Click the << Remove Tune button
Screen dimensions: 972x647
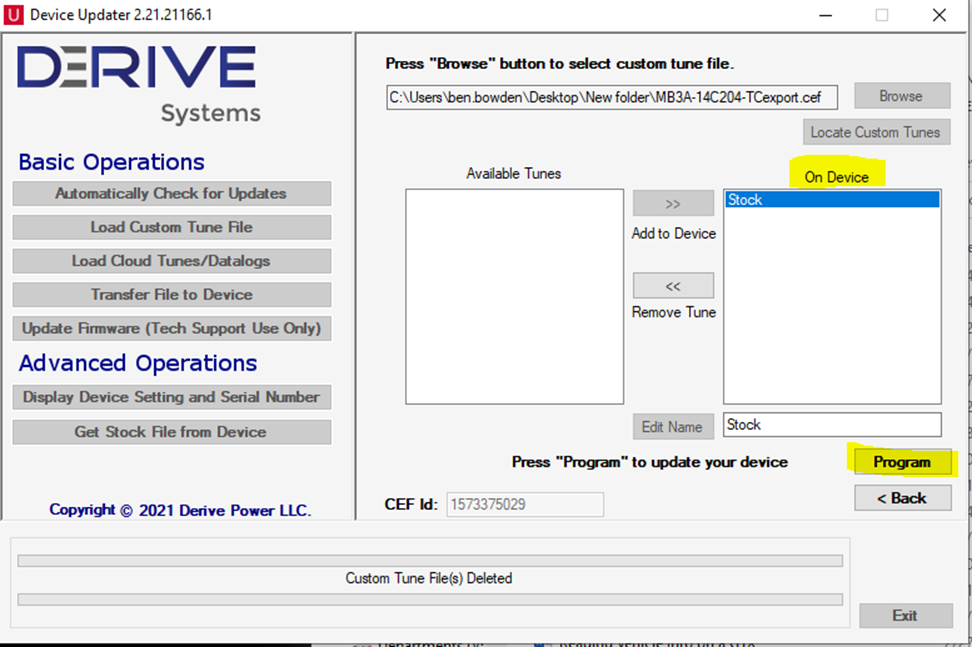pos(673,286)
